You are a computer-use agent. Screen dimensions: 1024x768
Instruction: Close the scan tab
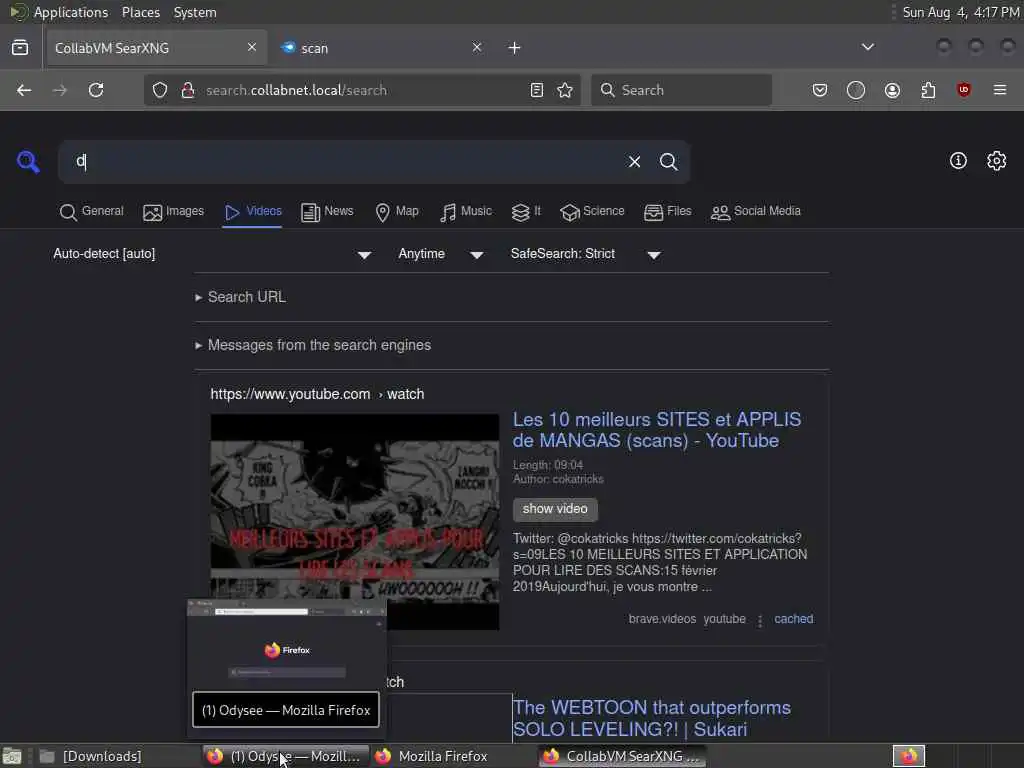477,47
